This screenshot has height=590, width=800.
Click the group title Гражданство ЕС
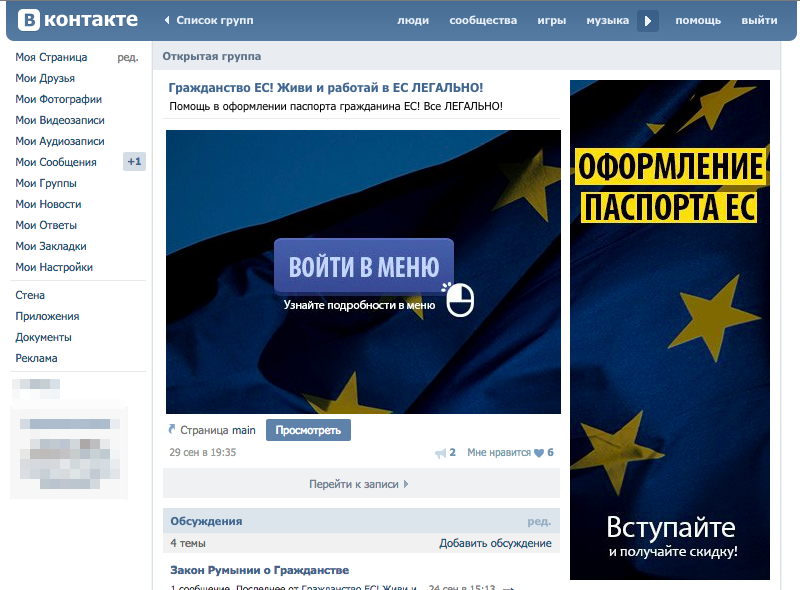[326, 88]
